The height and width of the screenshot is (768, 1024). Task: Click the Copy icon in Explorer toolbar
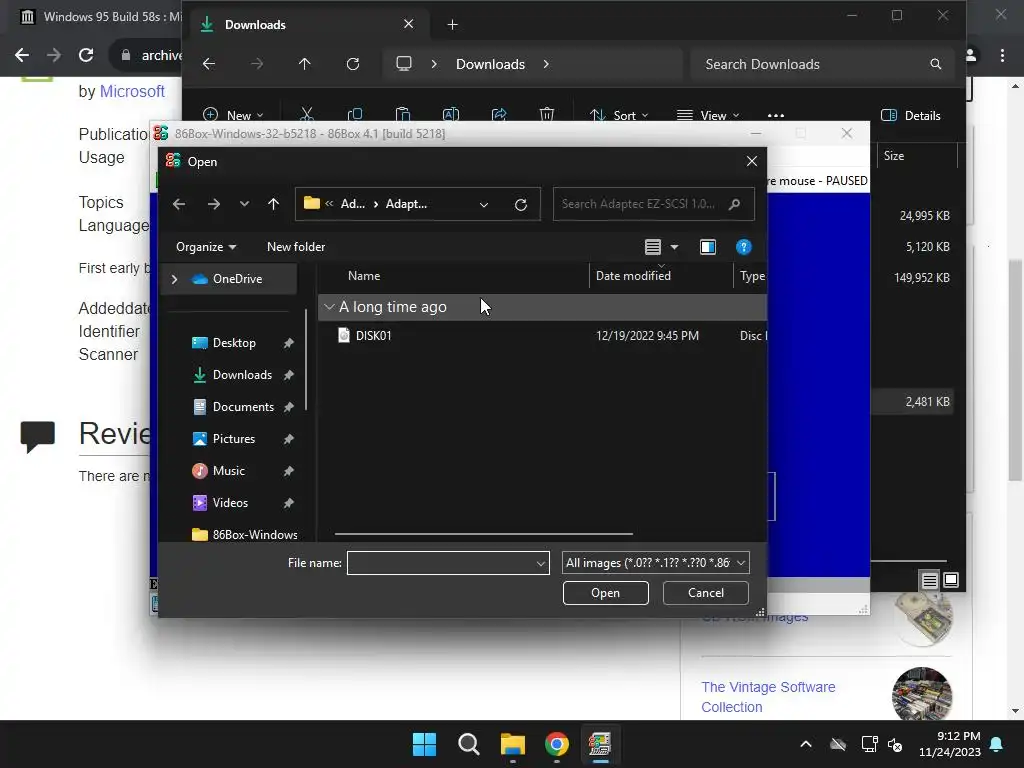[355, 115]
